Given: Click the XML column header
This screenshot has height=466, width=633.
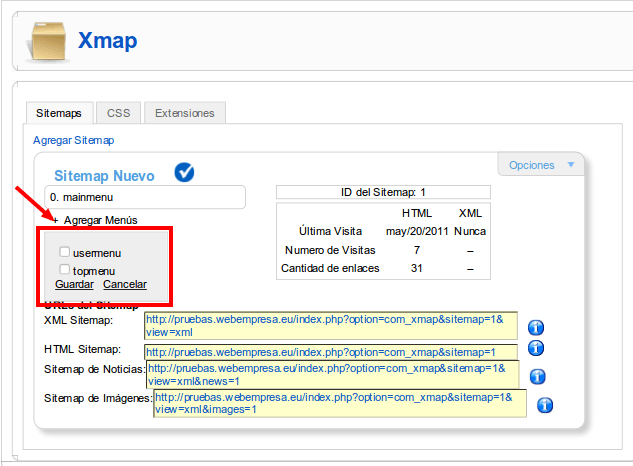Looking at the screenshot, I should [470, 213].
